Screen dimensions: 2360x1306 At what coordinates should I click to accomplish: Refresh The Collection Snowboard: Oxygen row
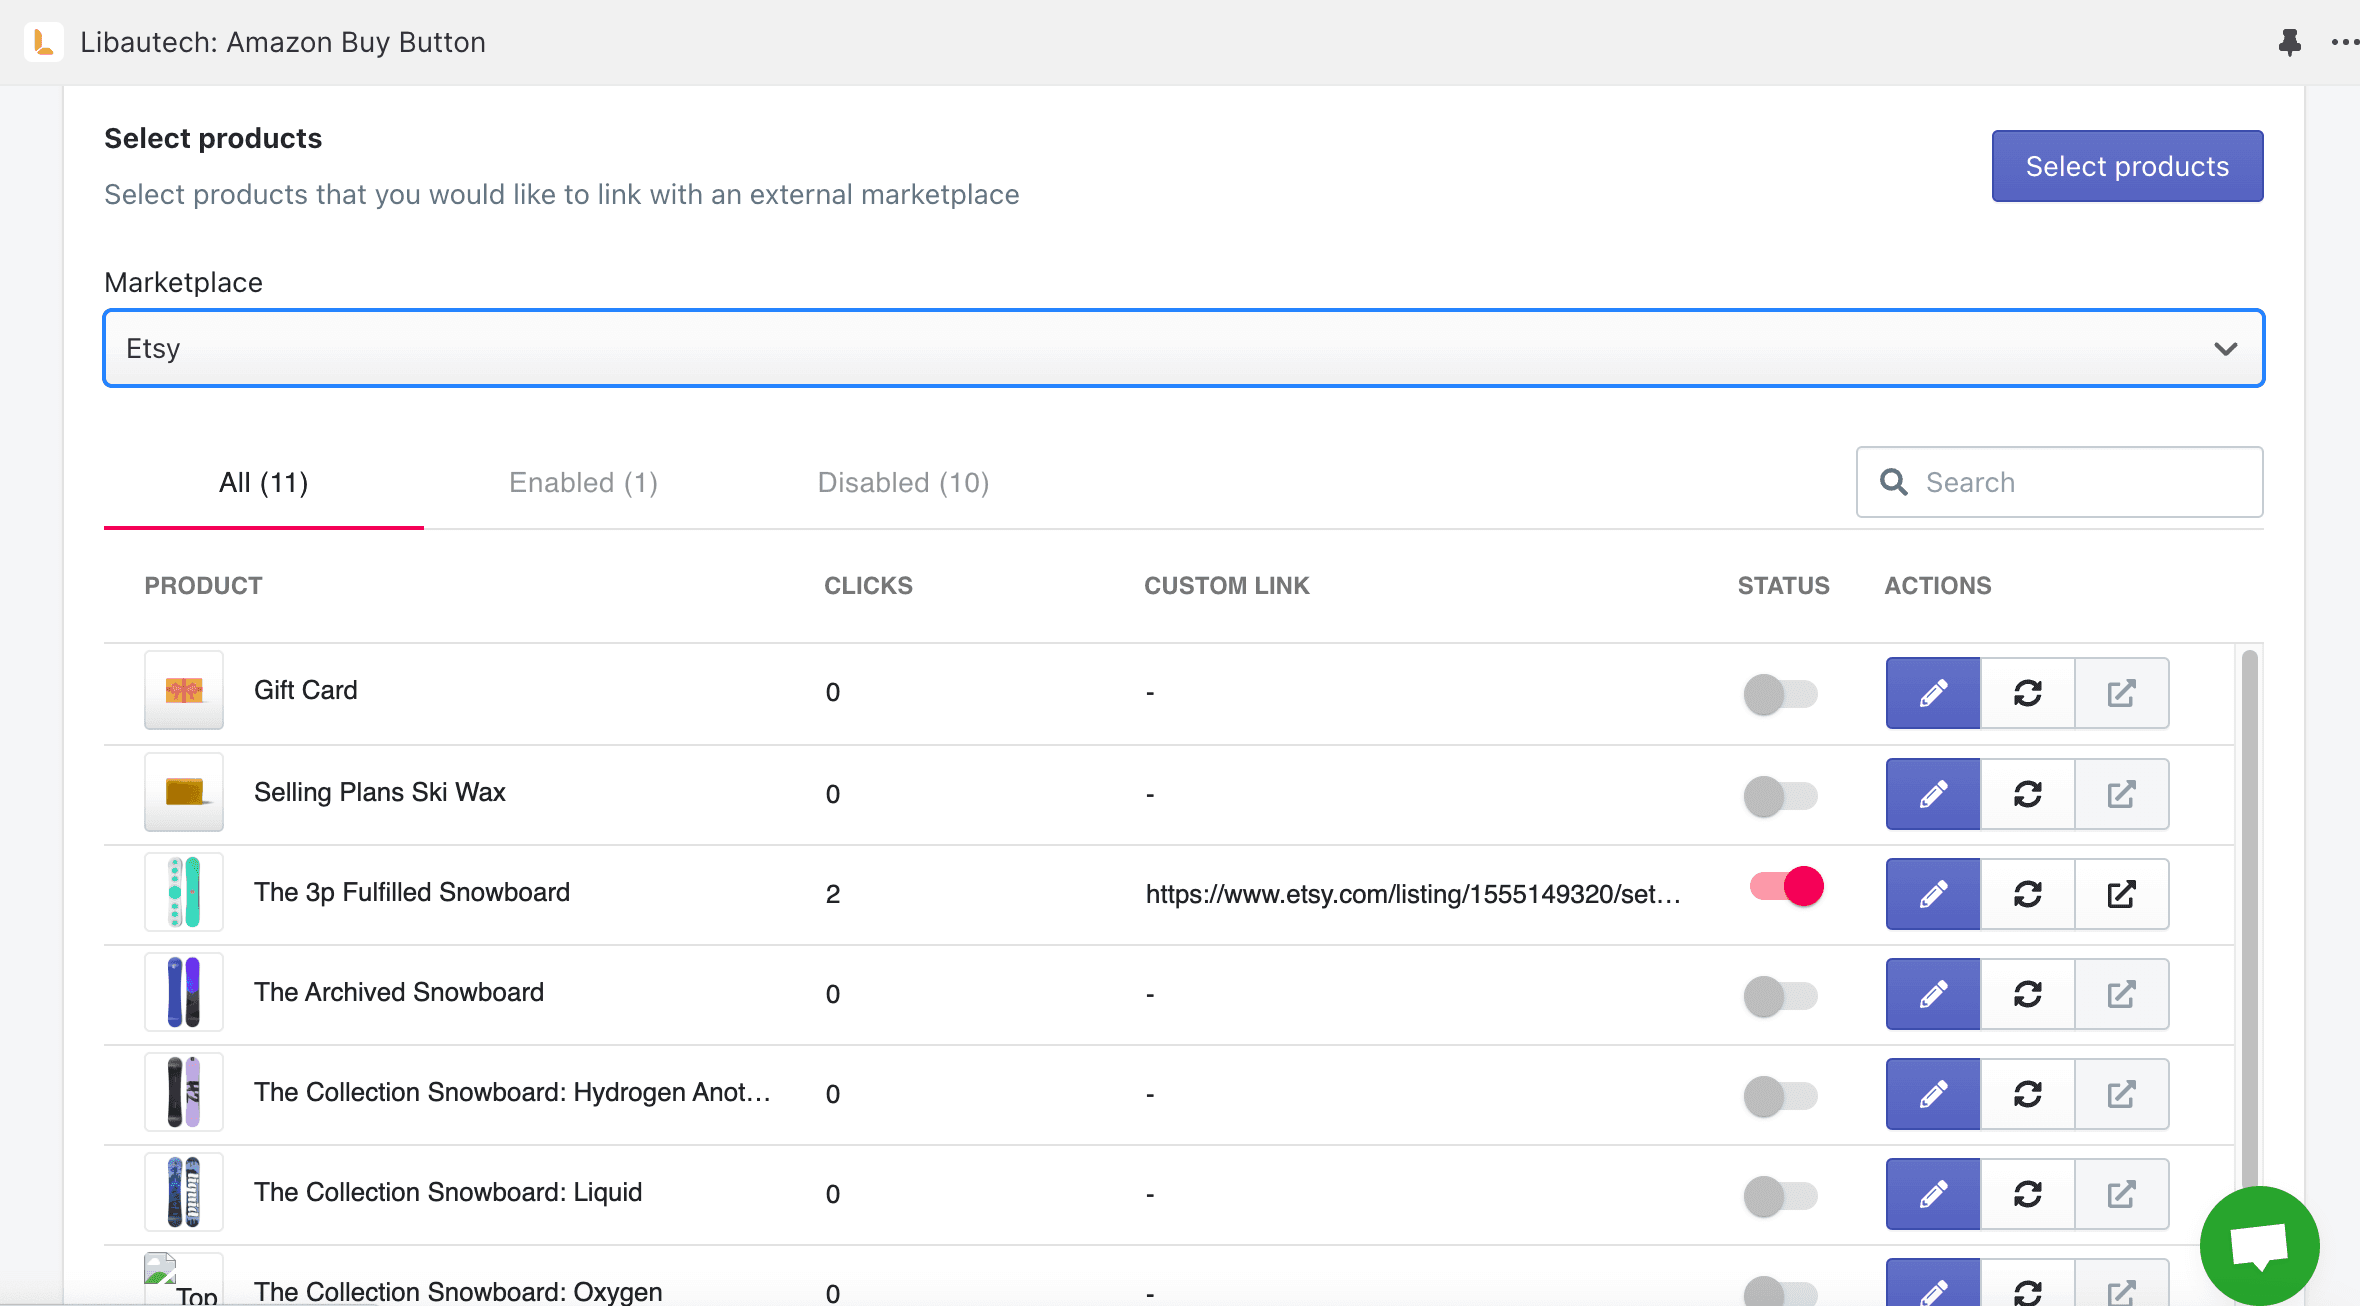pos(2027,1284)
